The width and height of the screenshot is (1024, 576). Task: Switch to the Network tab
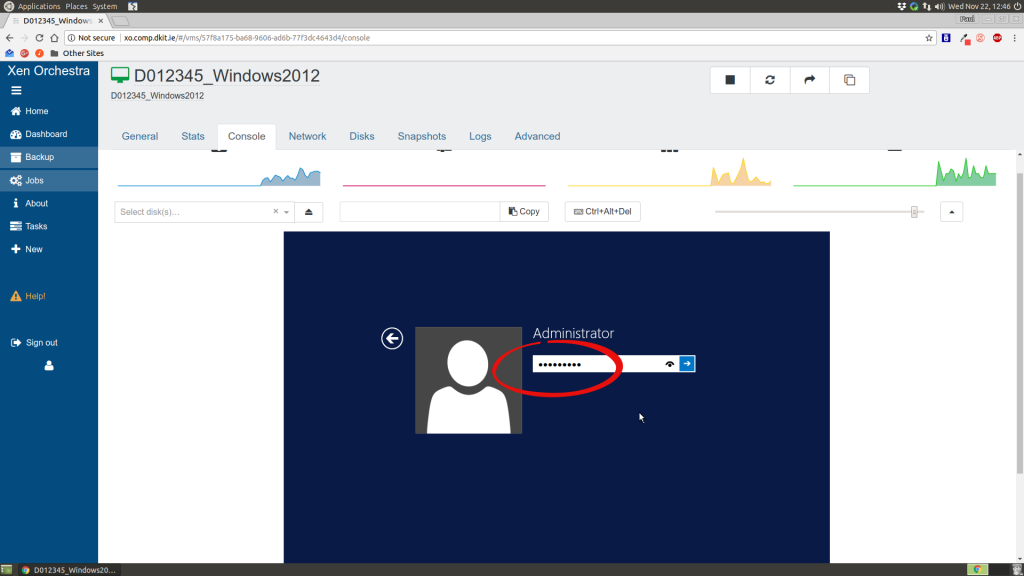click(307, 136)
